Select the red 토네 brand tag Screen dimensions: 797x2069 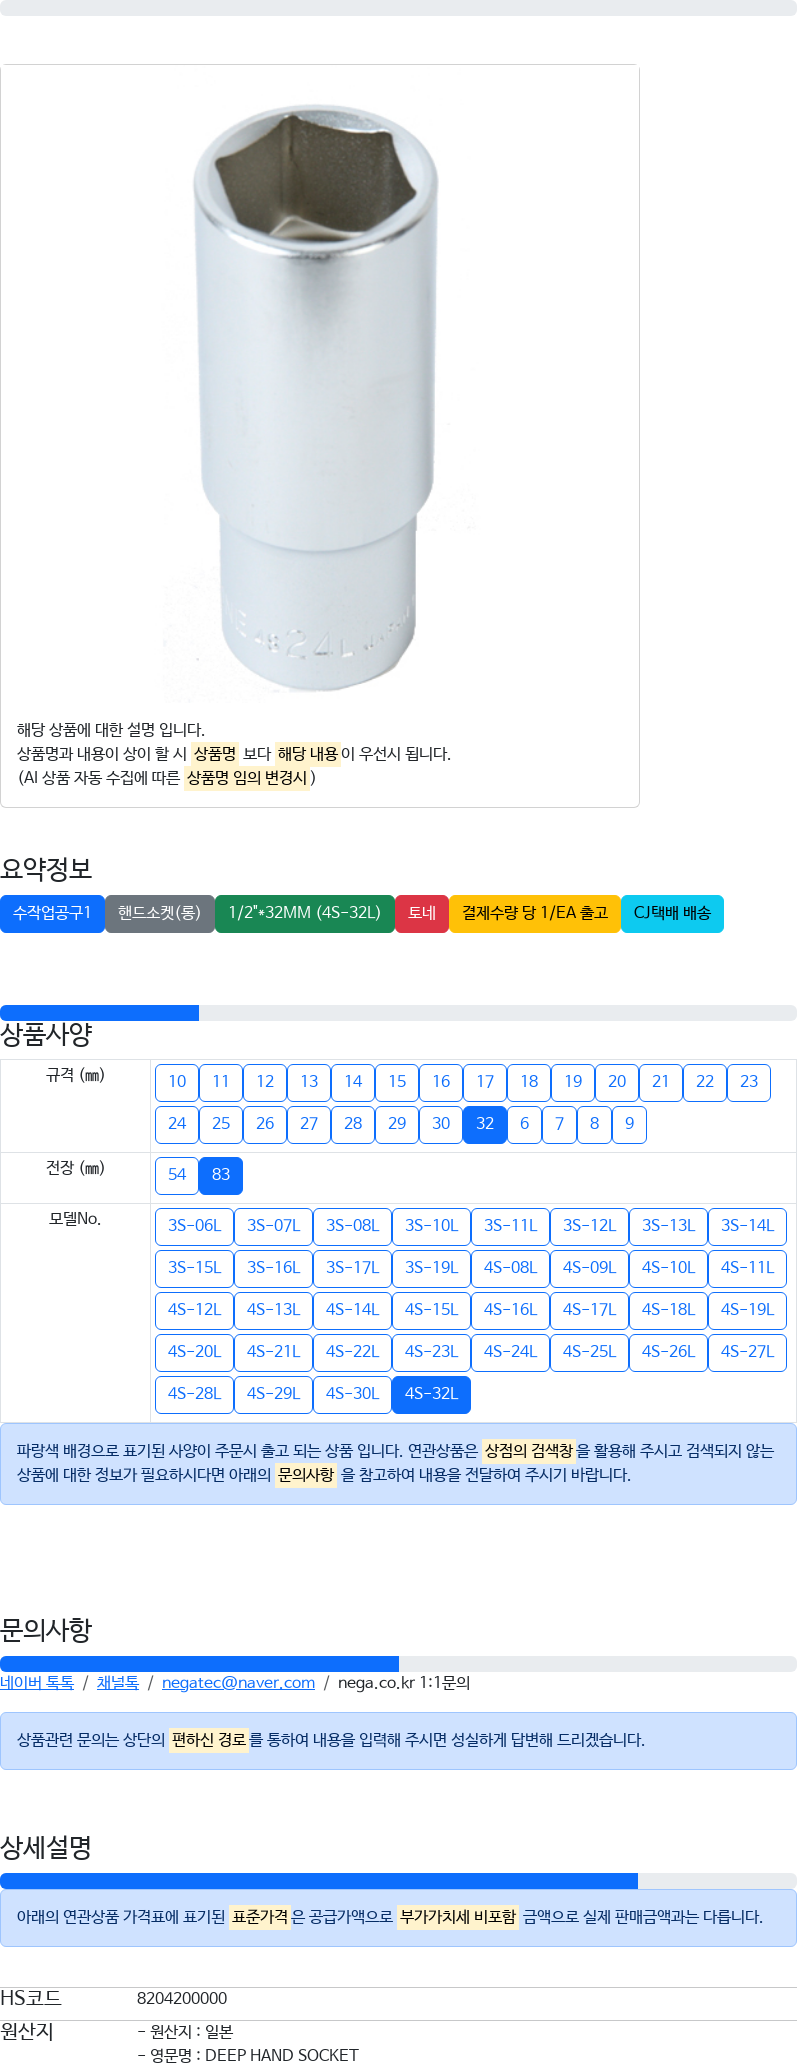[422, 913]
